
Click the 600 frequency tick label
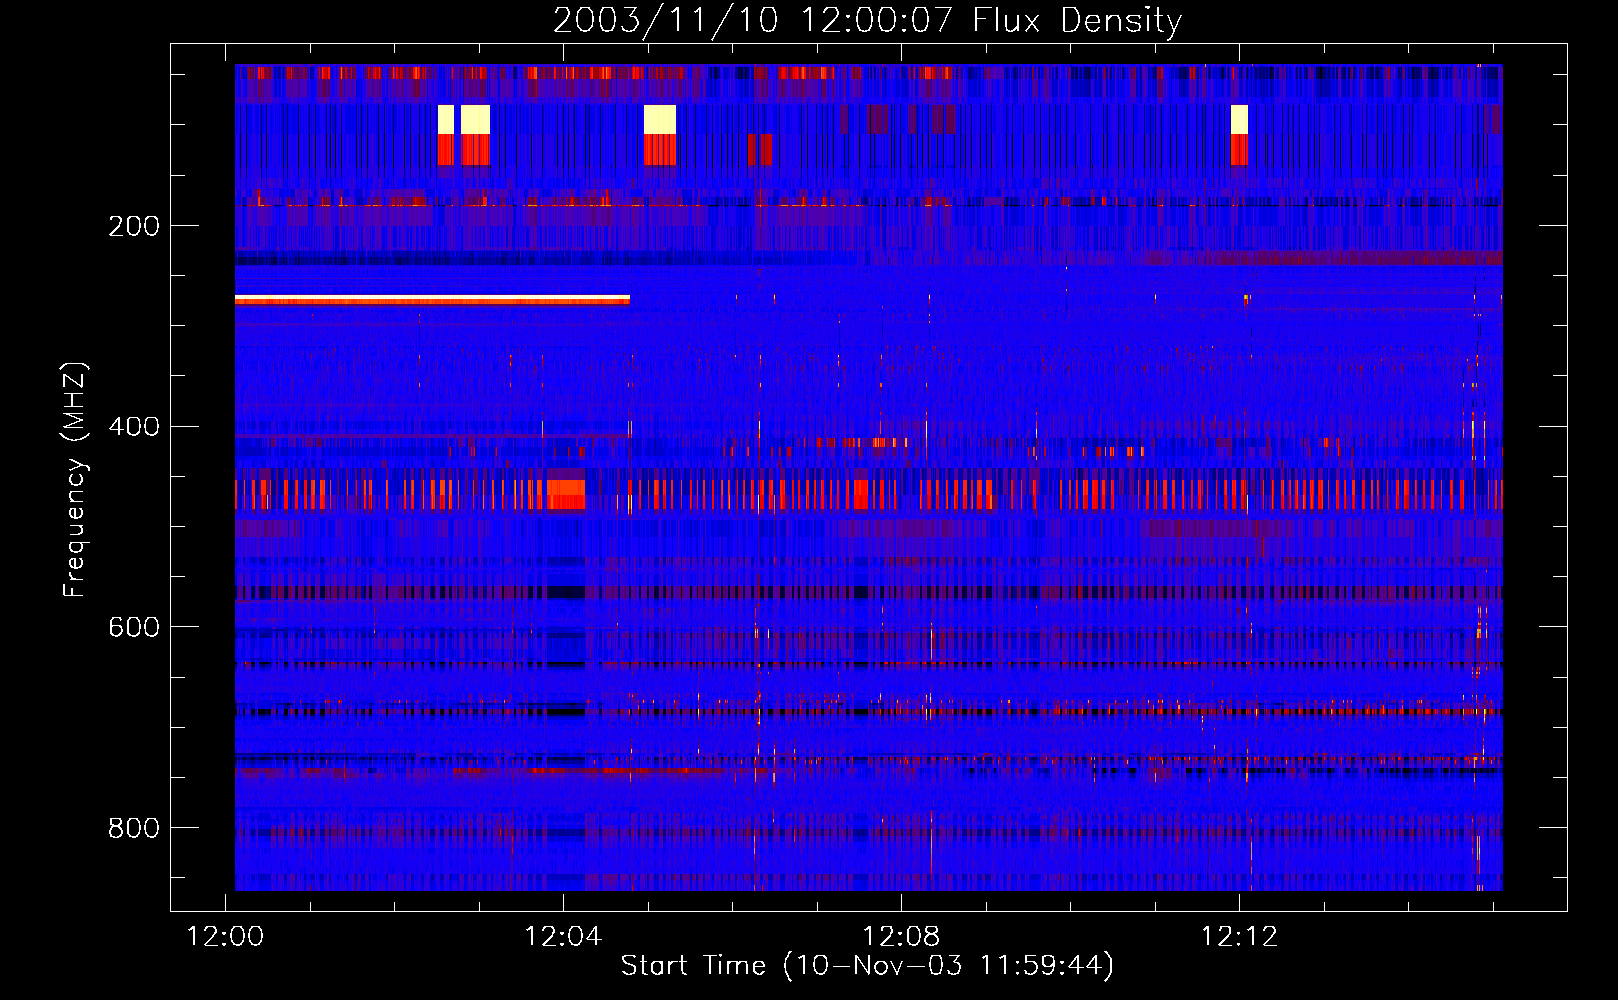coord(134,627)
